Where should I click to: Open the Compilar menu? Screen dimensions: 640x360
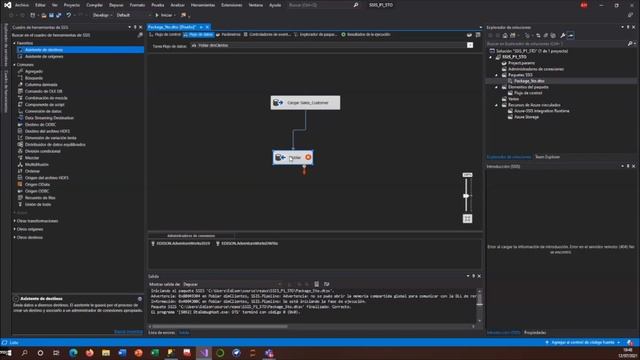pos(94,5)
